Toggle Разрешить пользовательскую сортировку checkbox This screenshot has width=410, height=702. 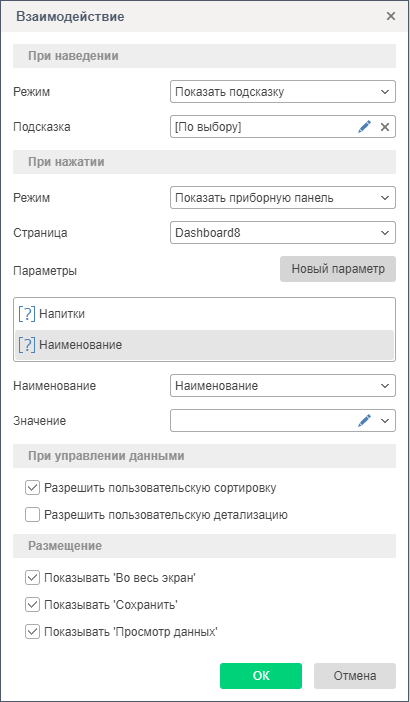click(32, 488)
